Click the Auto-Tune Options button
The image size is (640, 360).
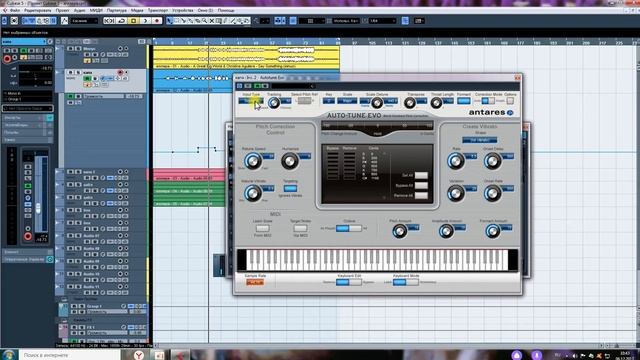[x=510, y=101]
